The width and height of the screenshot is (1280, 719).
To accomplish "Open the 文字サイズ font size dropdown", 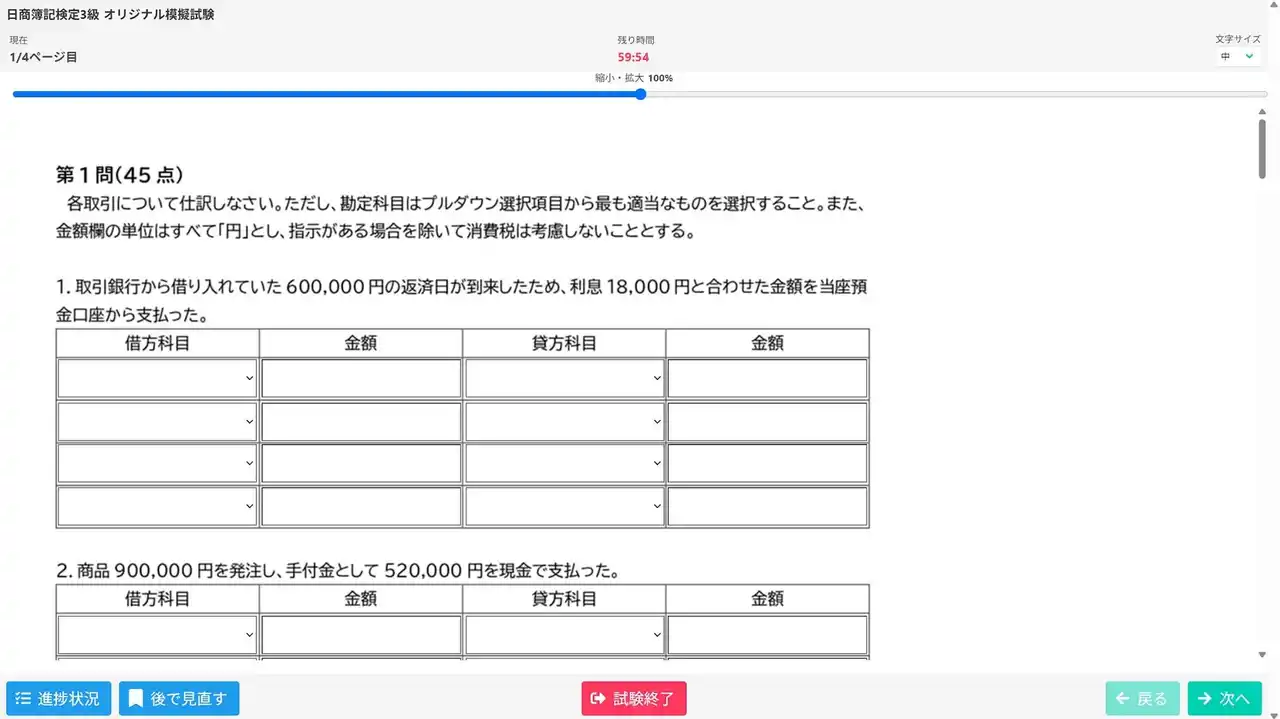I will [1237, 57].
